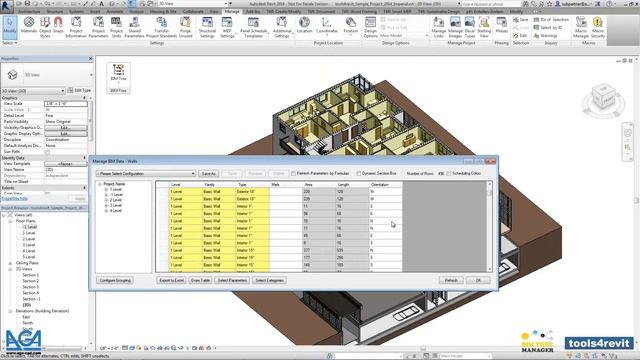
Task: Click the ViewCube in the 3D view
Action: (603, 97)
